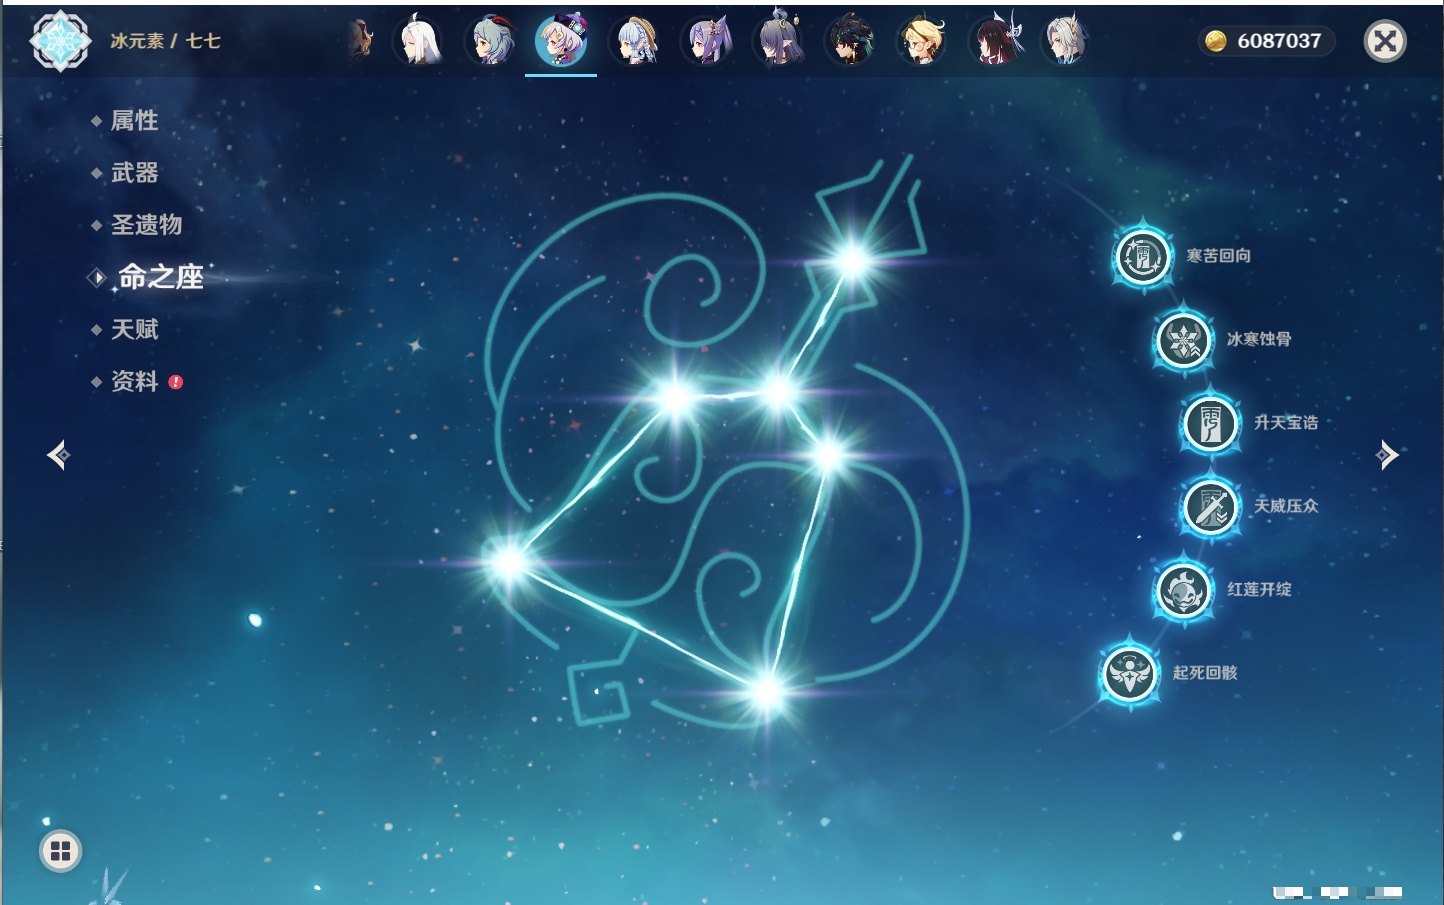
Task: View the 天威压众 constellation icon
Action: click(x=1210, y=507)
